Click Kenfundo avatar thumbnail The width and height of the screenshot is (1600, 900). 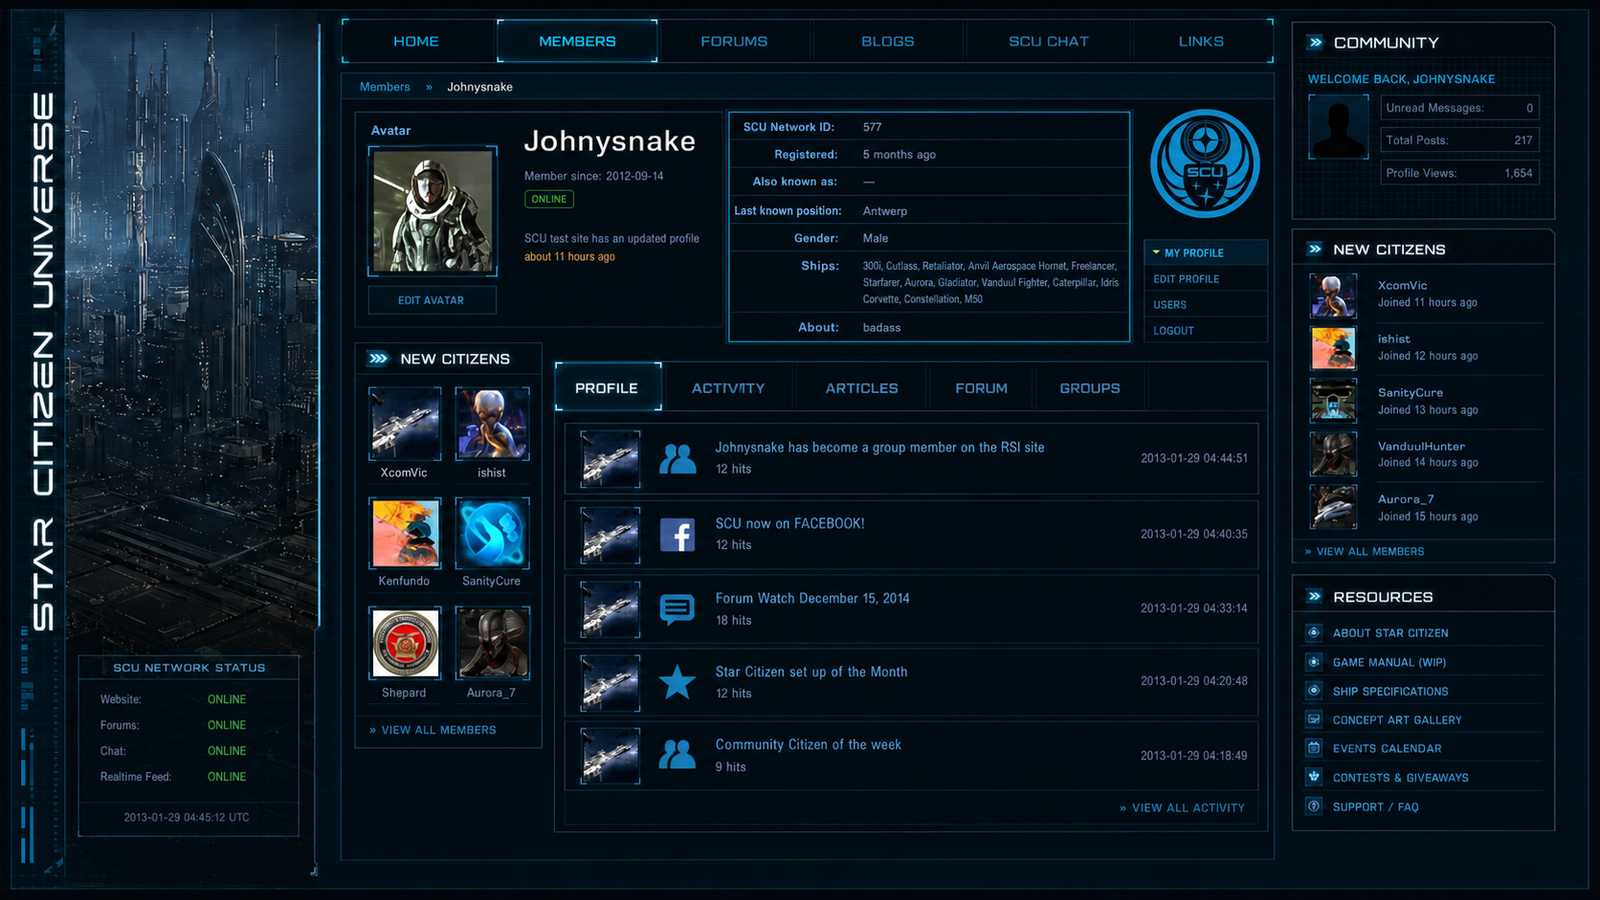[404, 533]
